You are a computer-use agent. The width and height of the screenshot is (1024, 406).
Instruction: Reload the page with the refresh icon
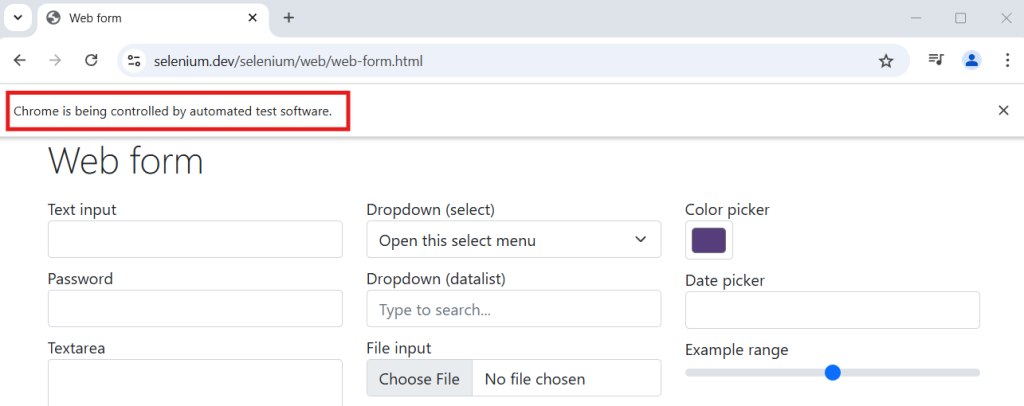coord(91,61)
